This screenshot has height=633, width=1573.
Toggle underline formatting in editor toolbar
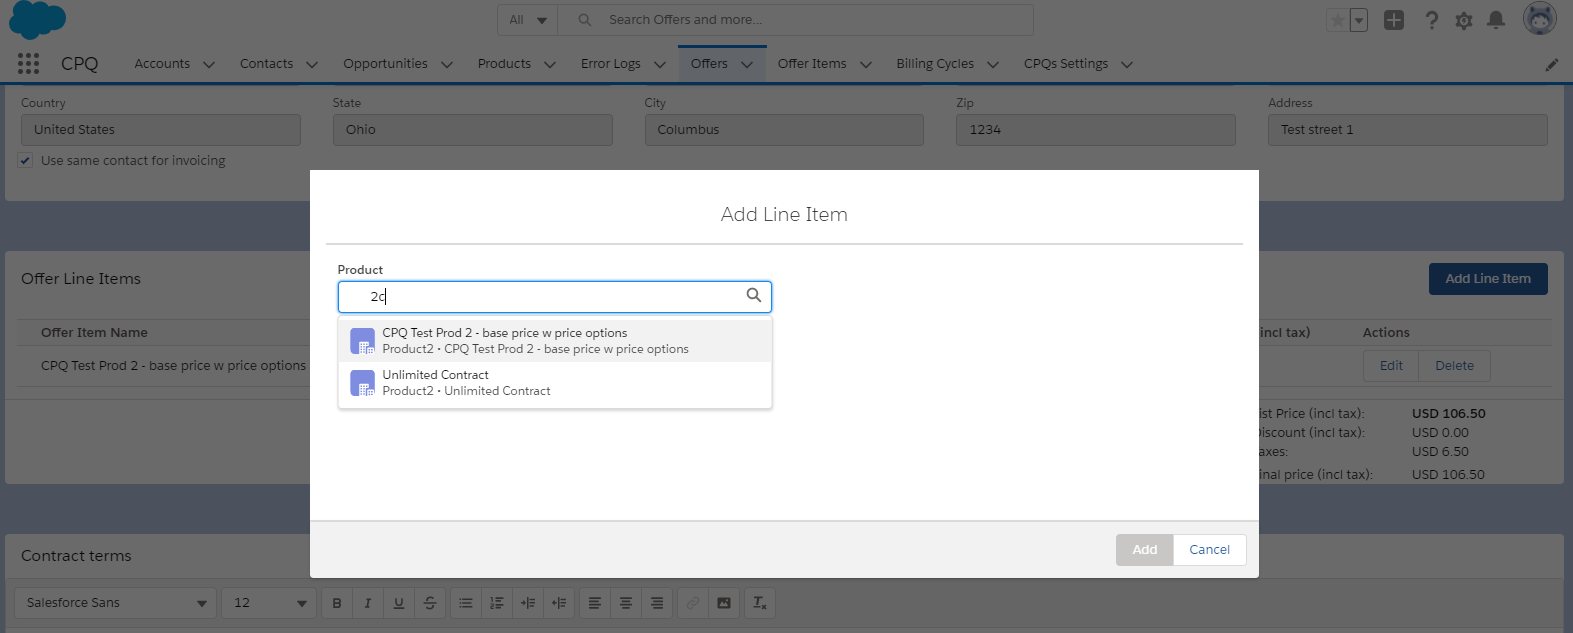(399, 603)
